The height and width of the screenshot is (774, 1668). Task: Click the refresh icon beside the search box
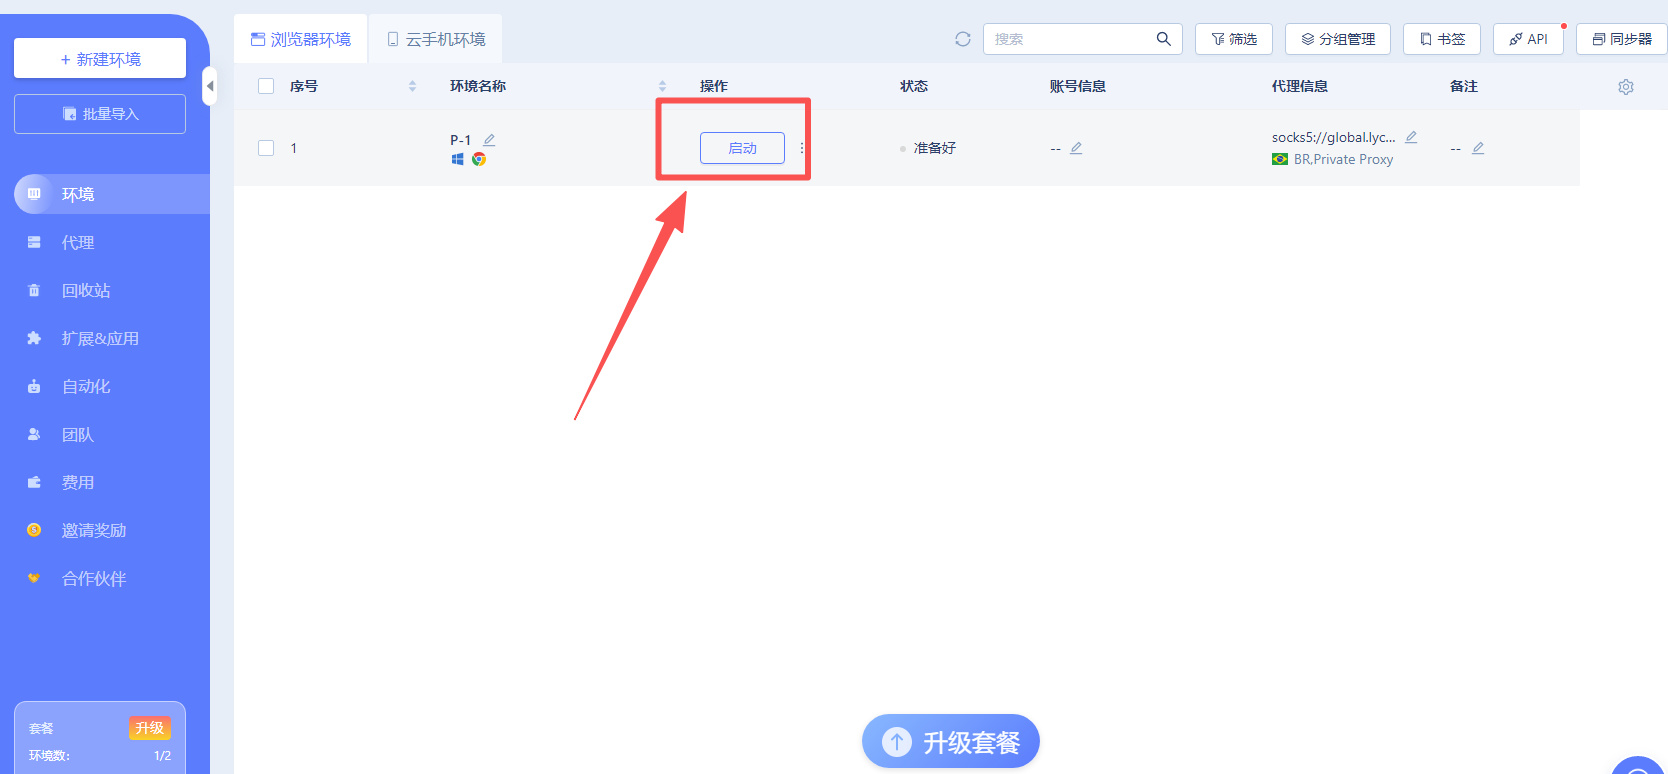click(x=962, y=39)
